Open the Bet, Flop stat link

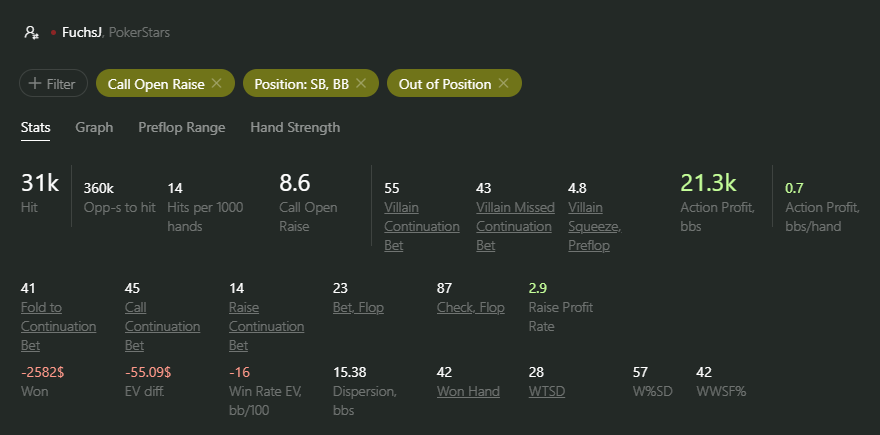click(358, 308)
